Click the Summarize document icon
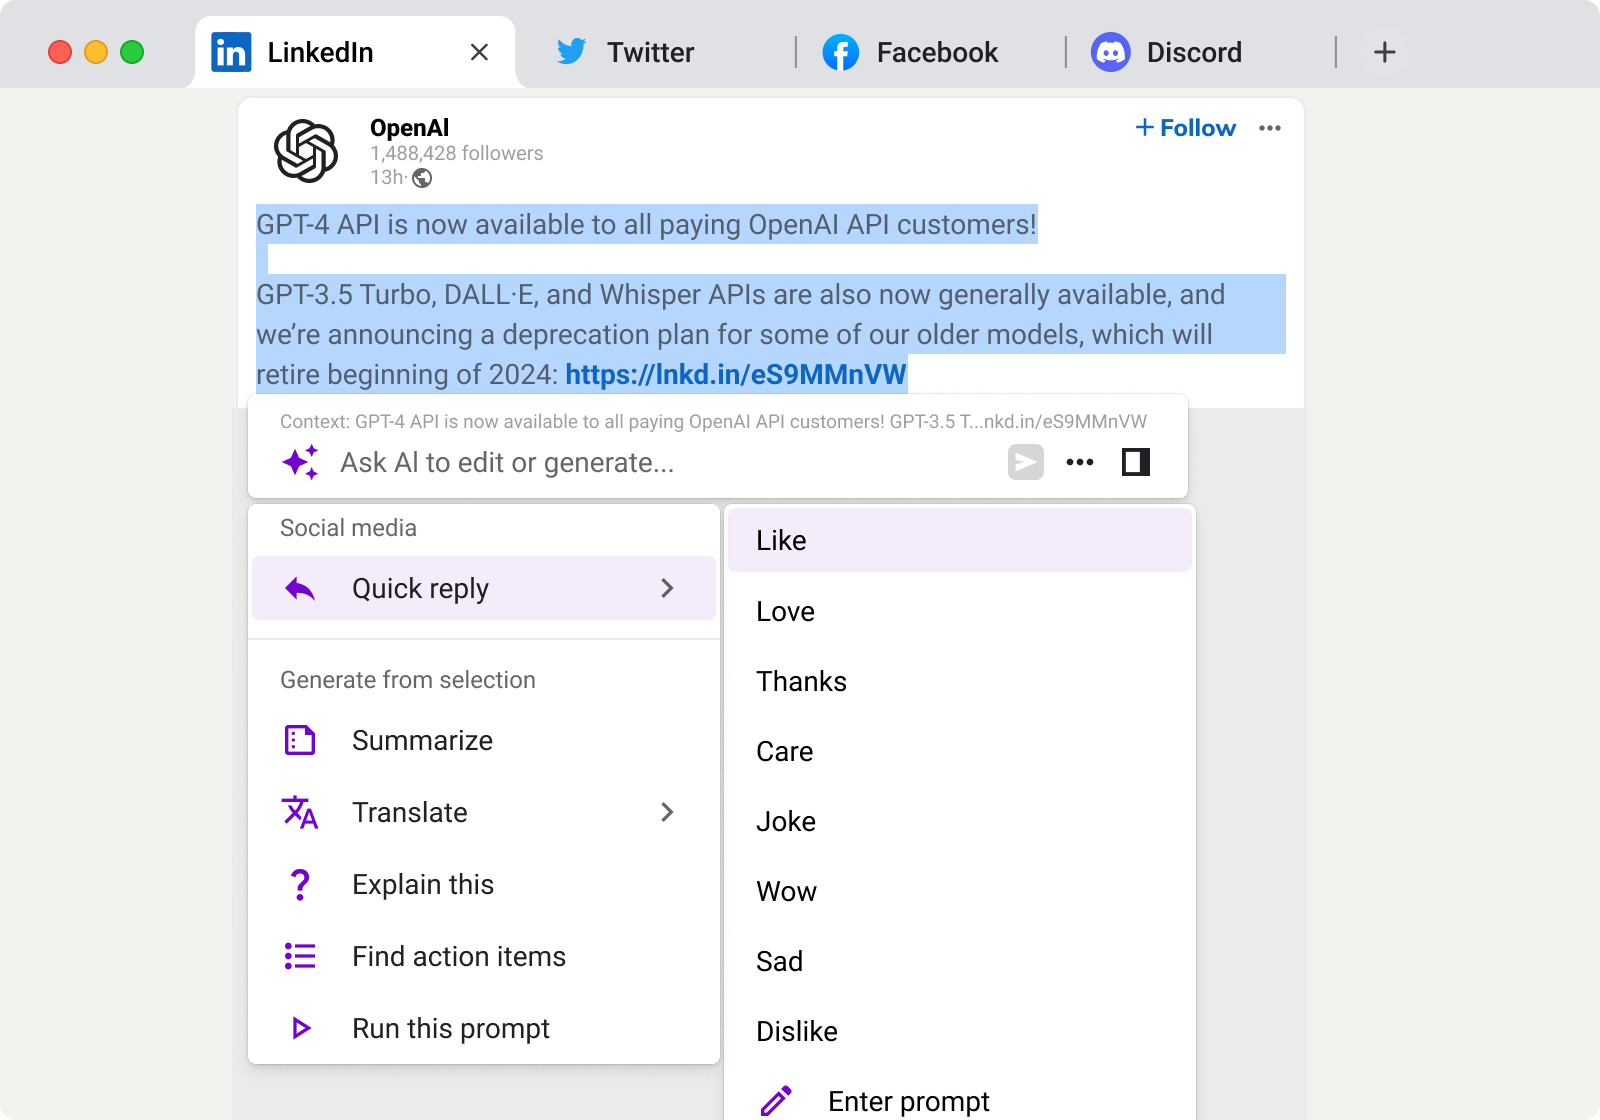The height and width of the screenshot is (1120, 1600). 300,740
